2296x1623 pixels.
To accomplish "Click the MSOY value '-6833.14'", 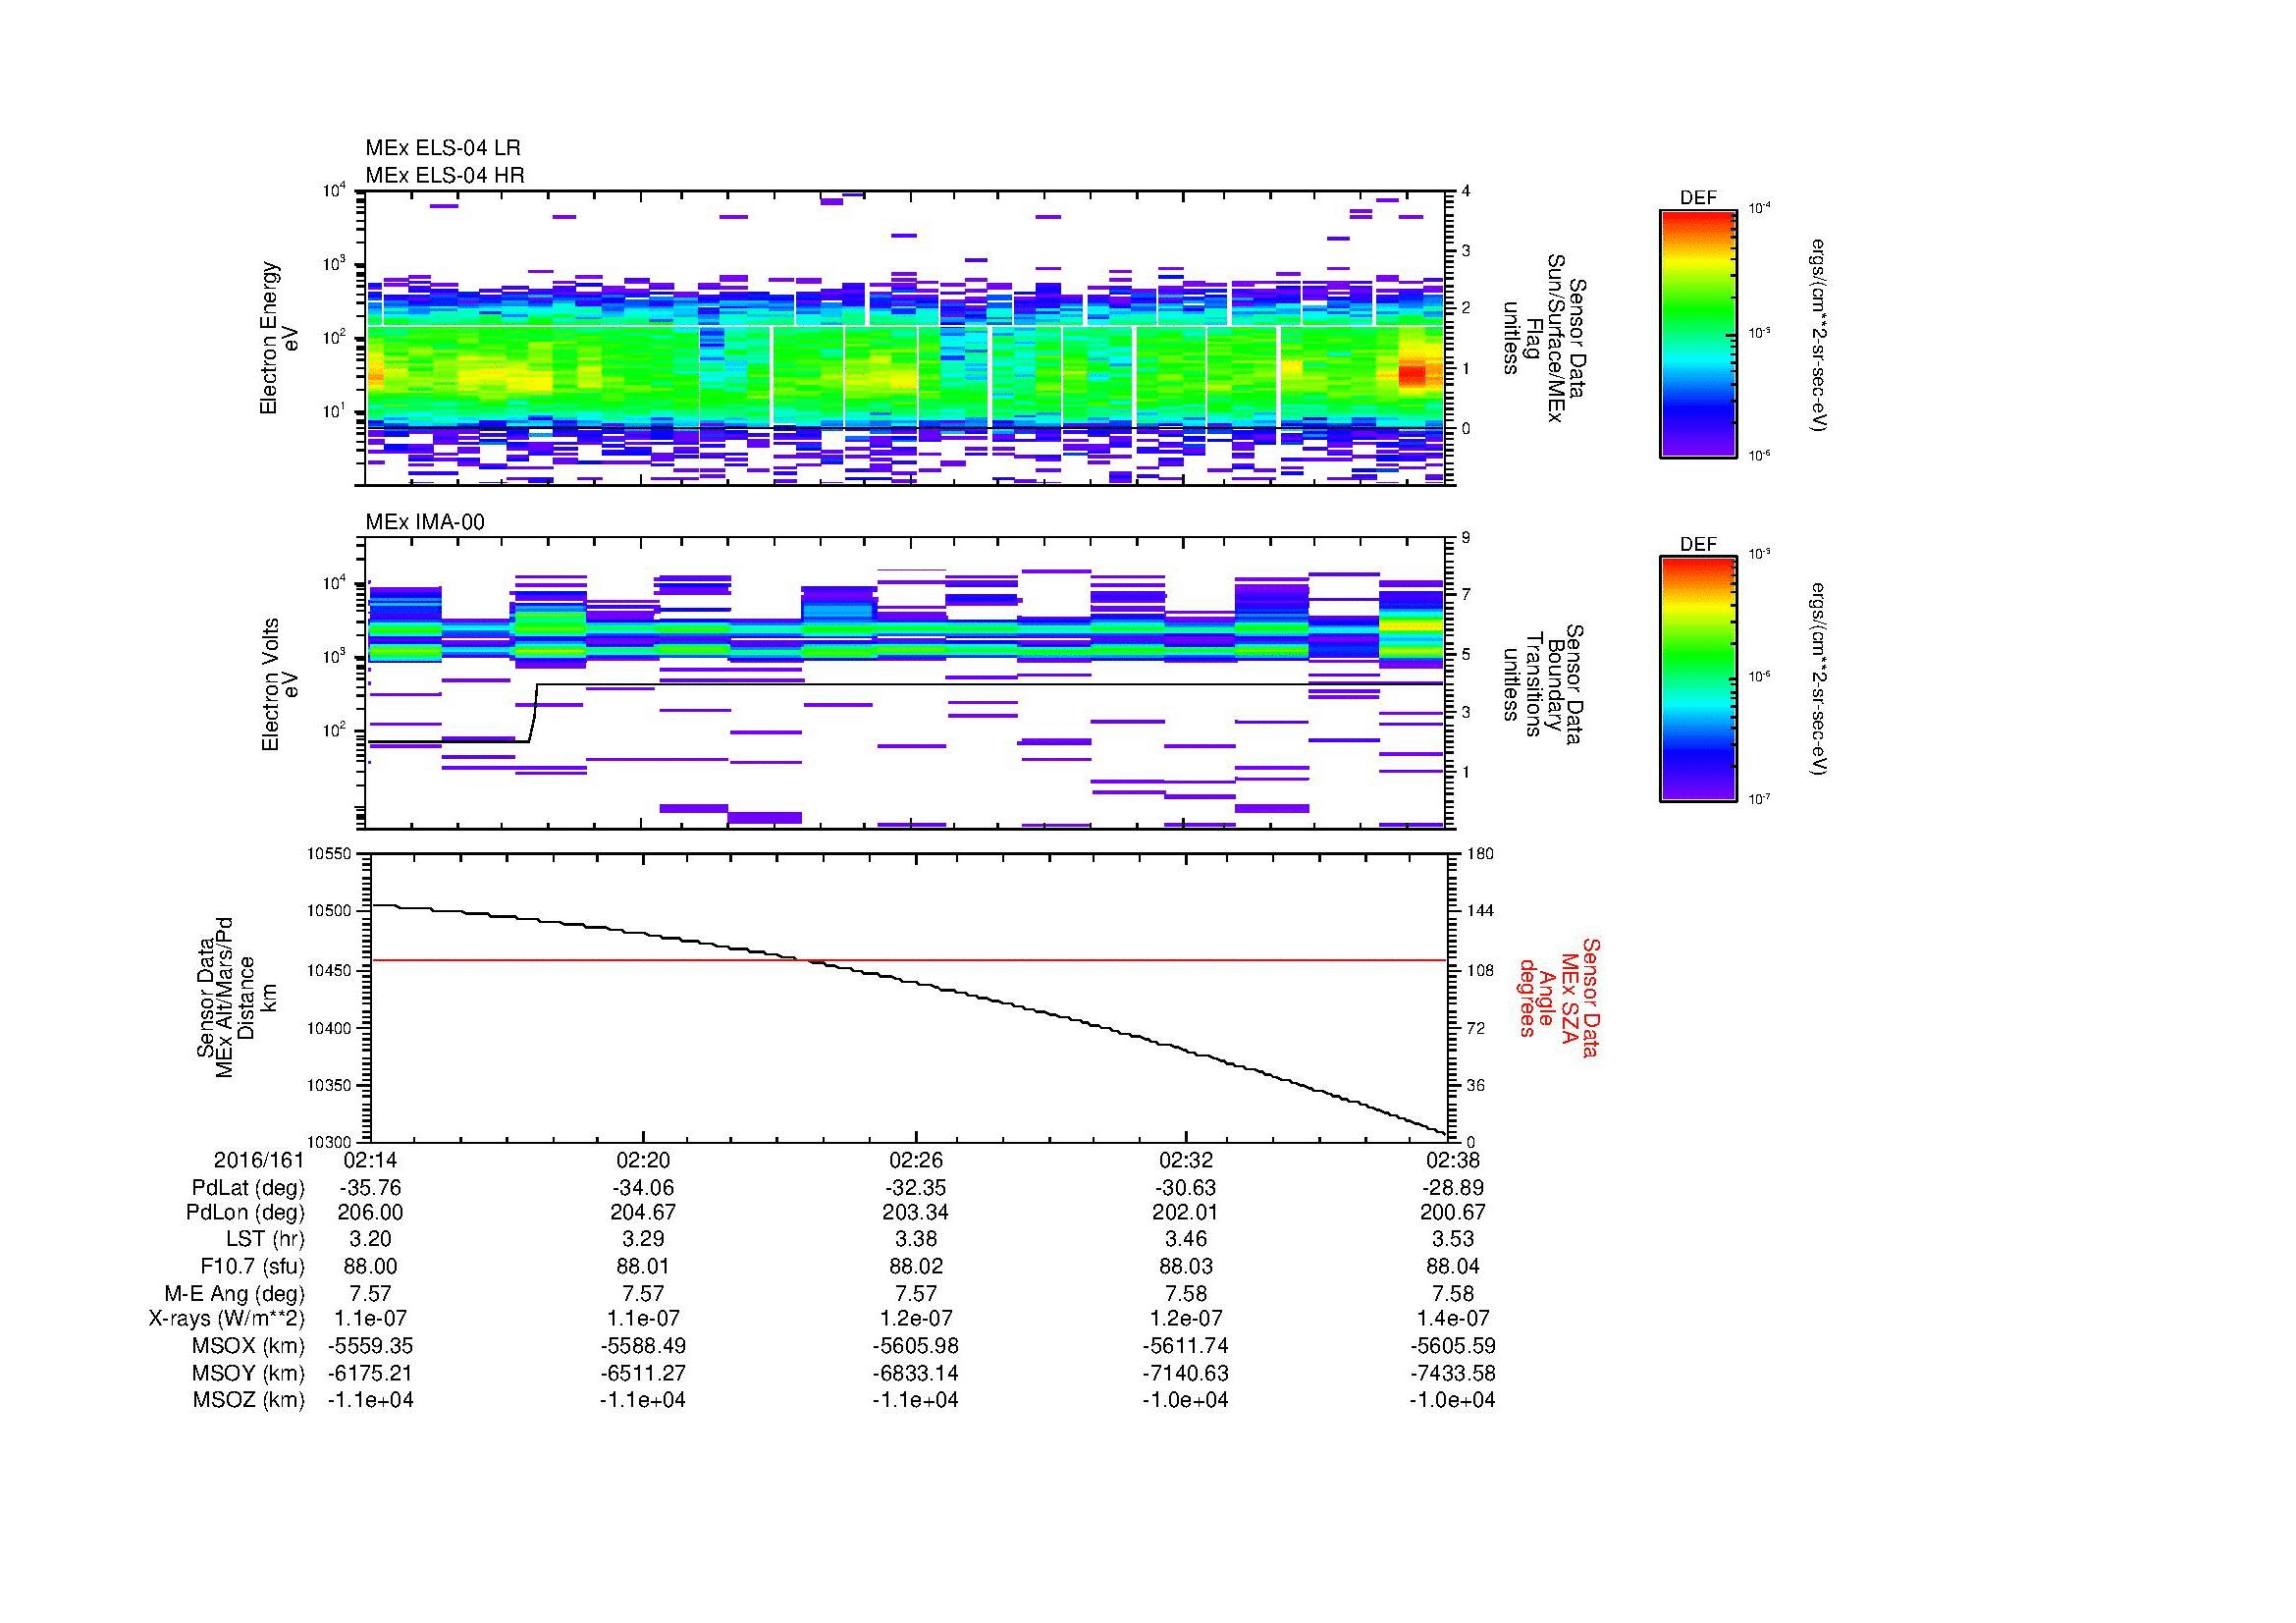I will (x=916, y=1373).
